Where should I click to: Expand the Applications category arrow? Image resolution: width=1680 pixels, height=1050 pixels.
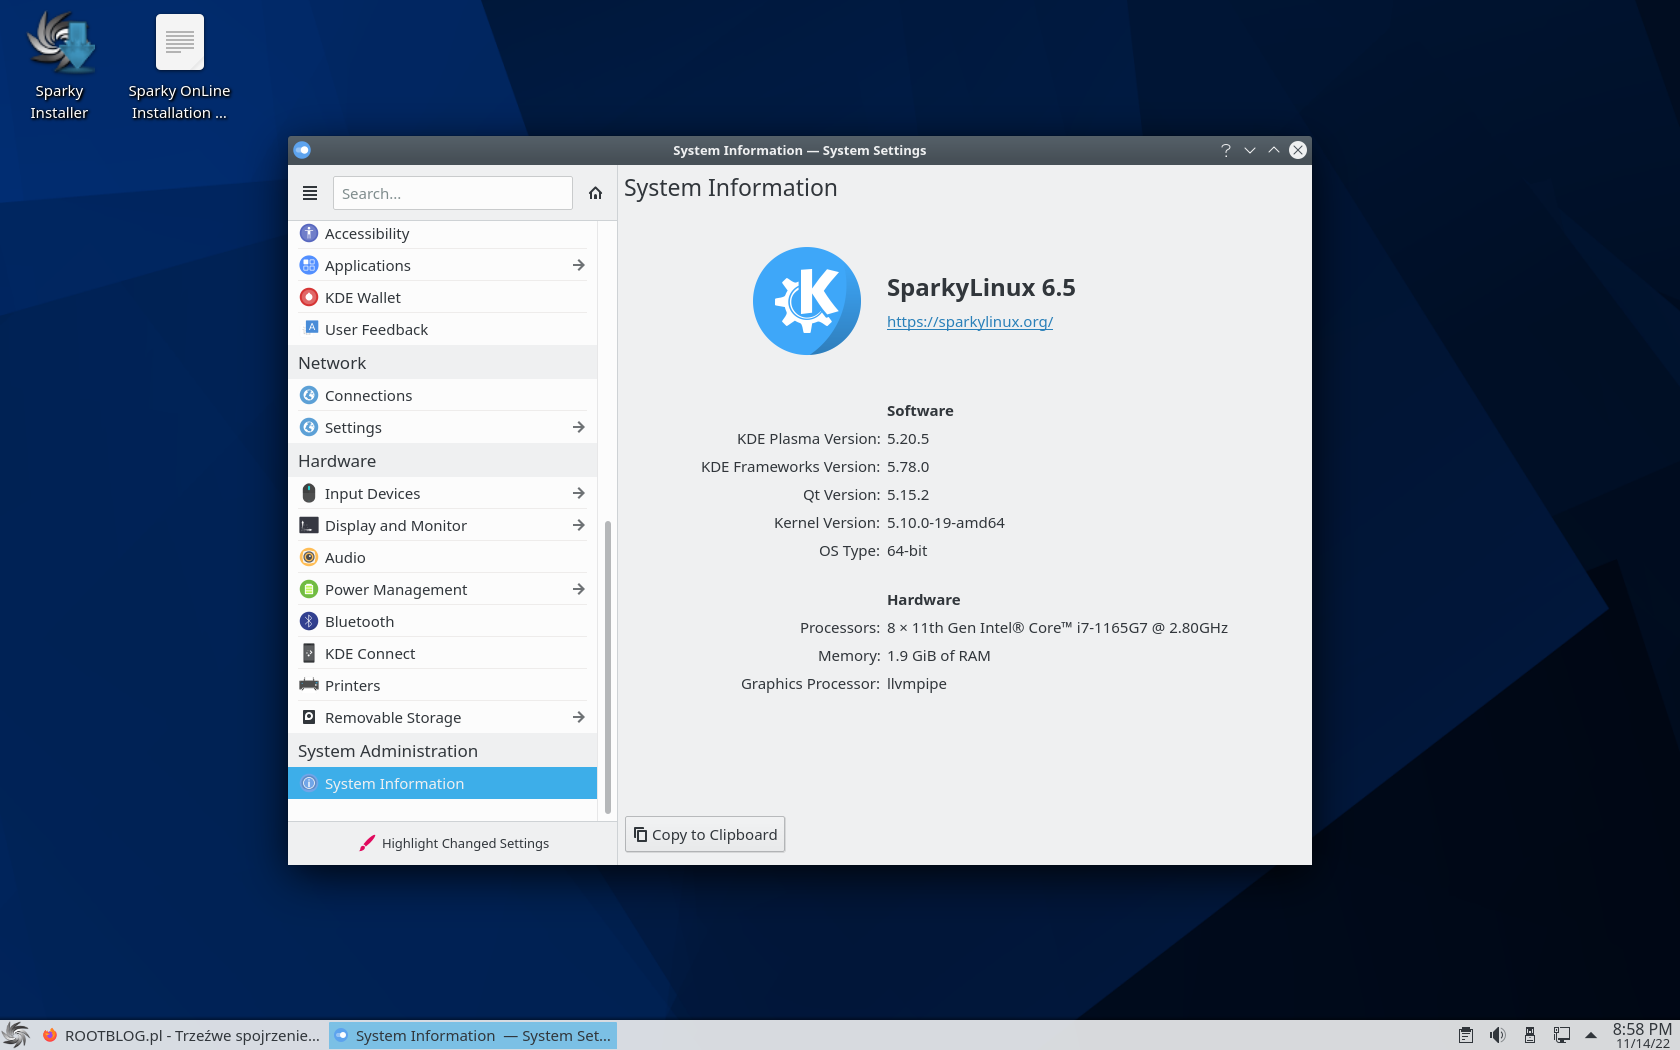[x=578, y=265]
